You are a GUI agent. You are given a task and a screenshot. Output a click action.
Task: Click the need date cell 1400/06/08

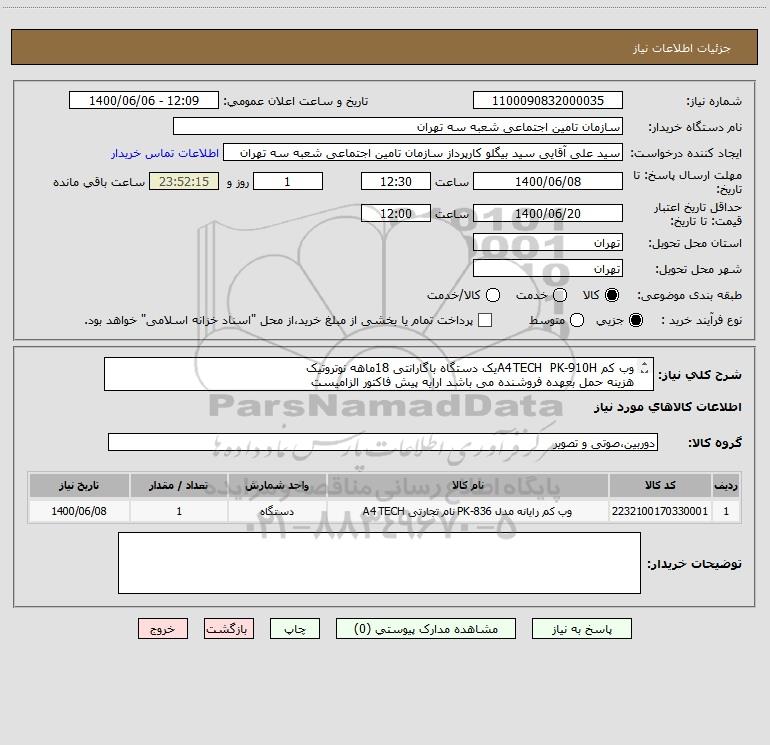79,511
